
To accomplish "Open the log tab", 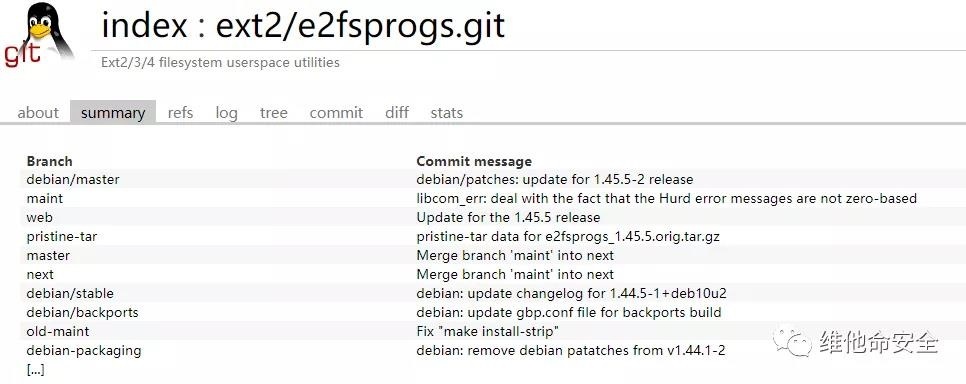I will [x=226, y=113].
